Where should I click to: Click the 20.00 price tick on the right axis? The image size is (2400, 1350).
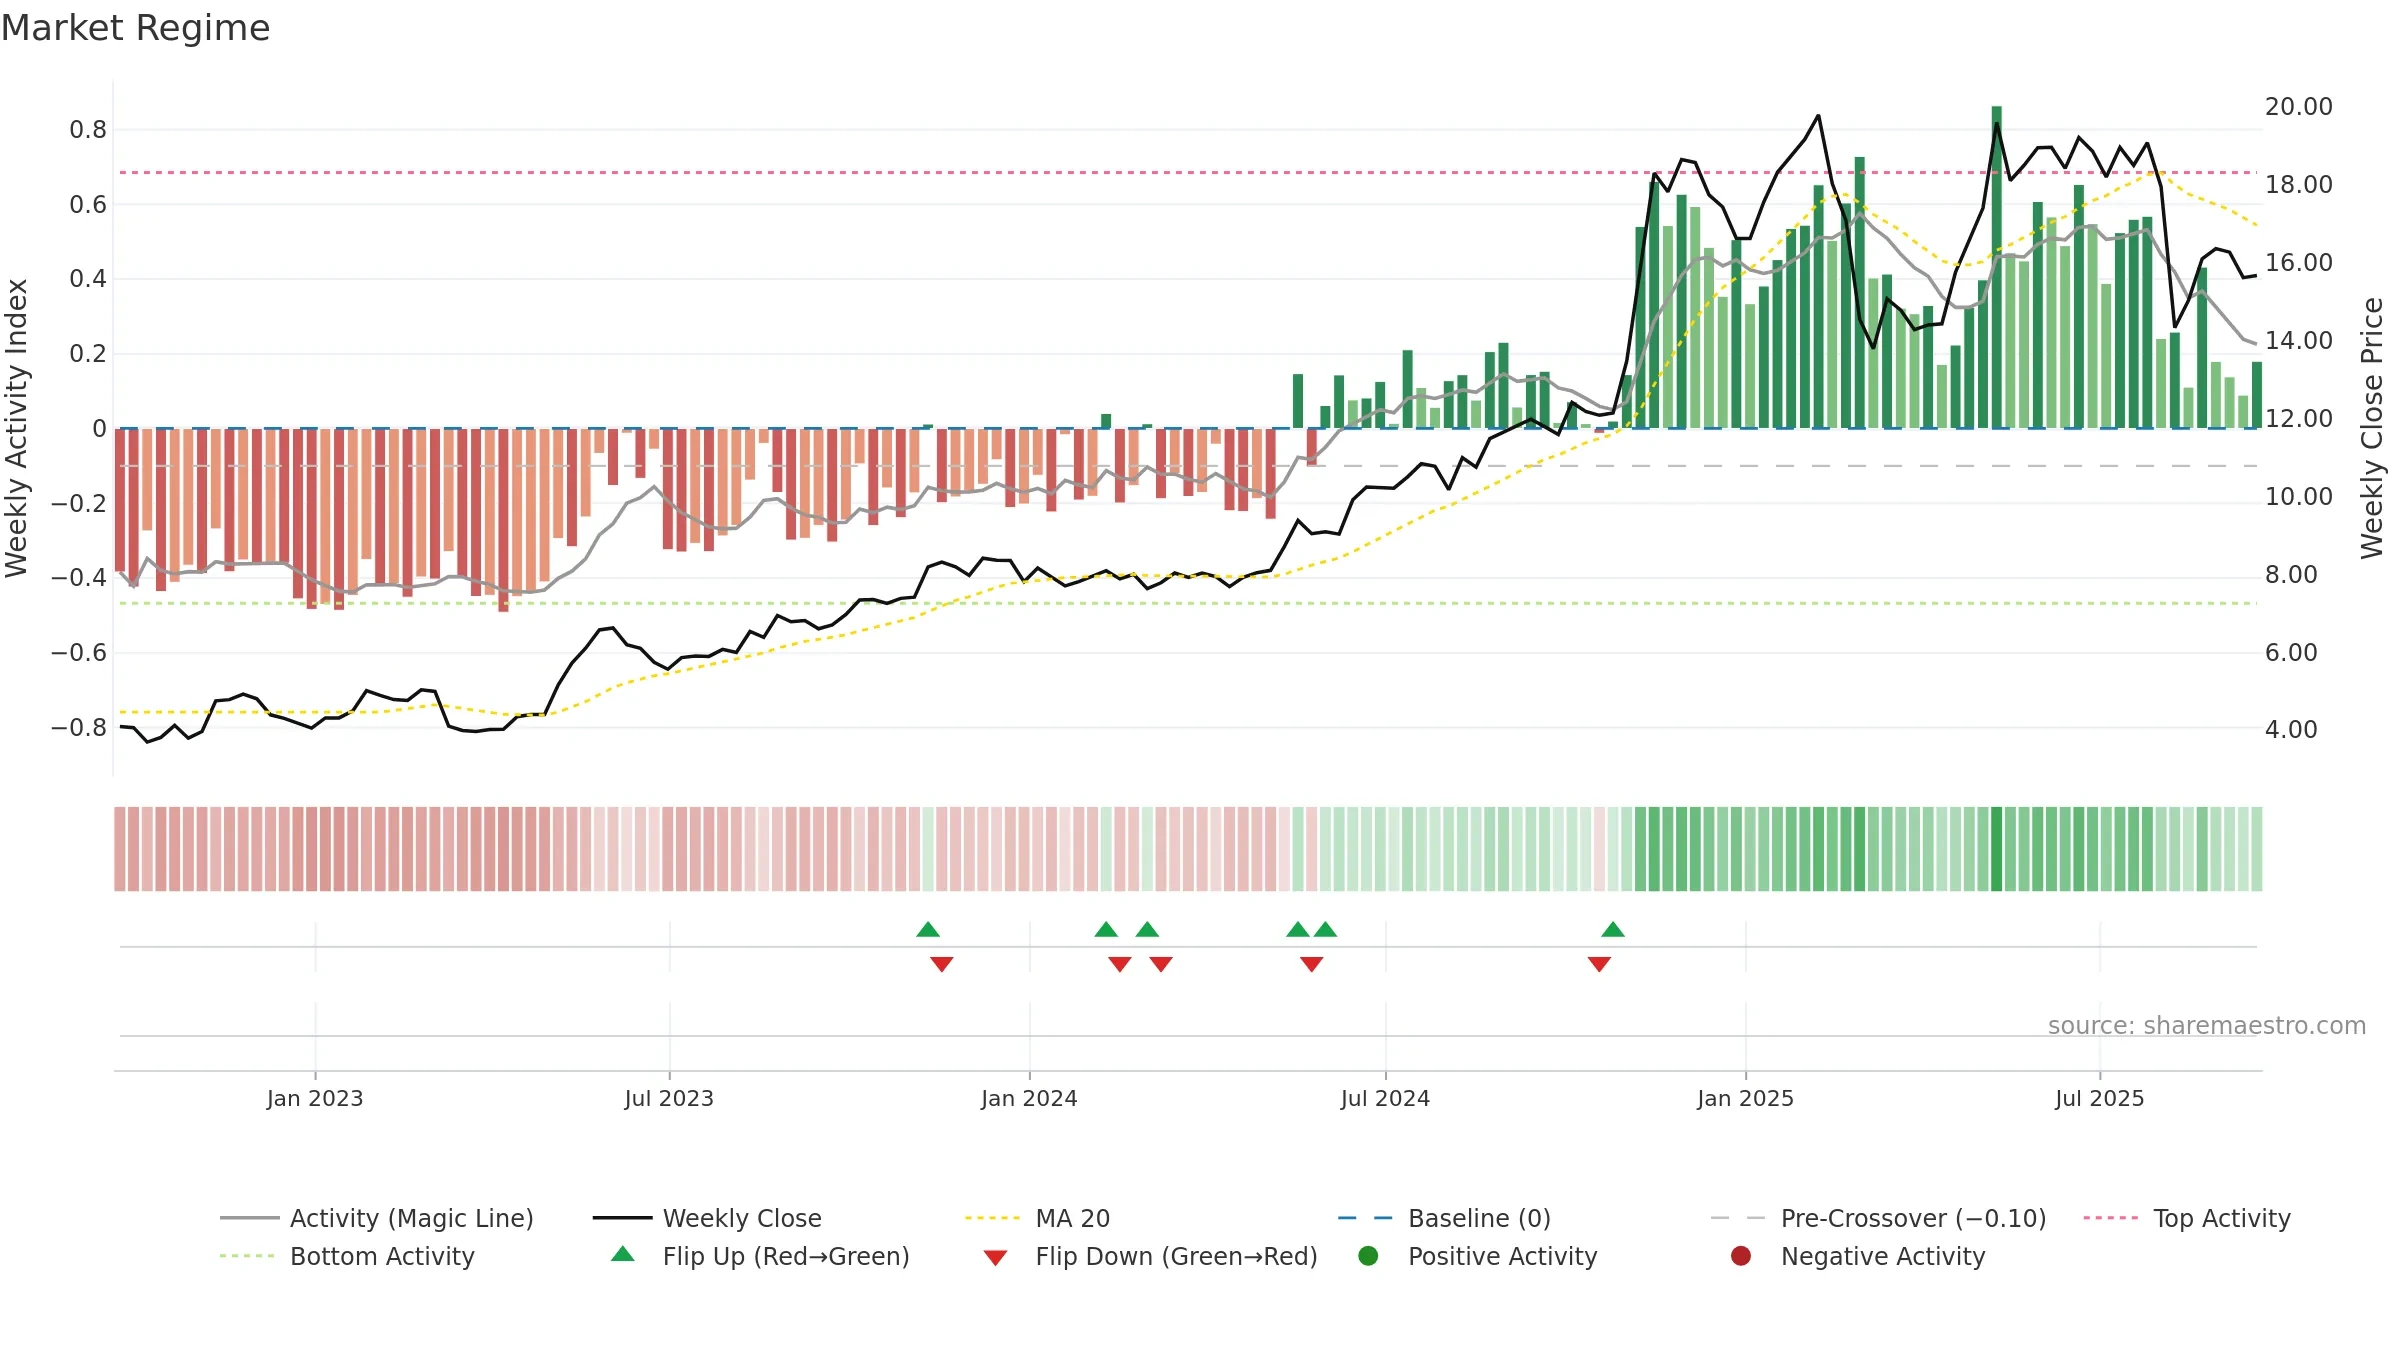[2299, 107]
